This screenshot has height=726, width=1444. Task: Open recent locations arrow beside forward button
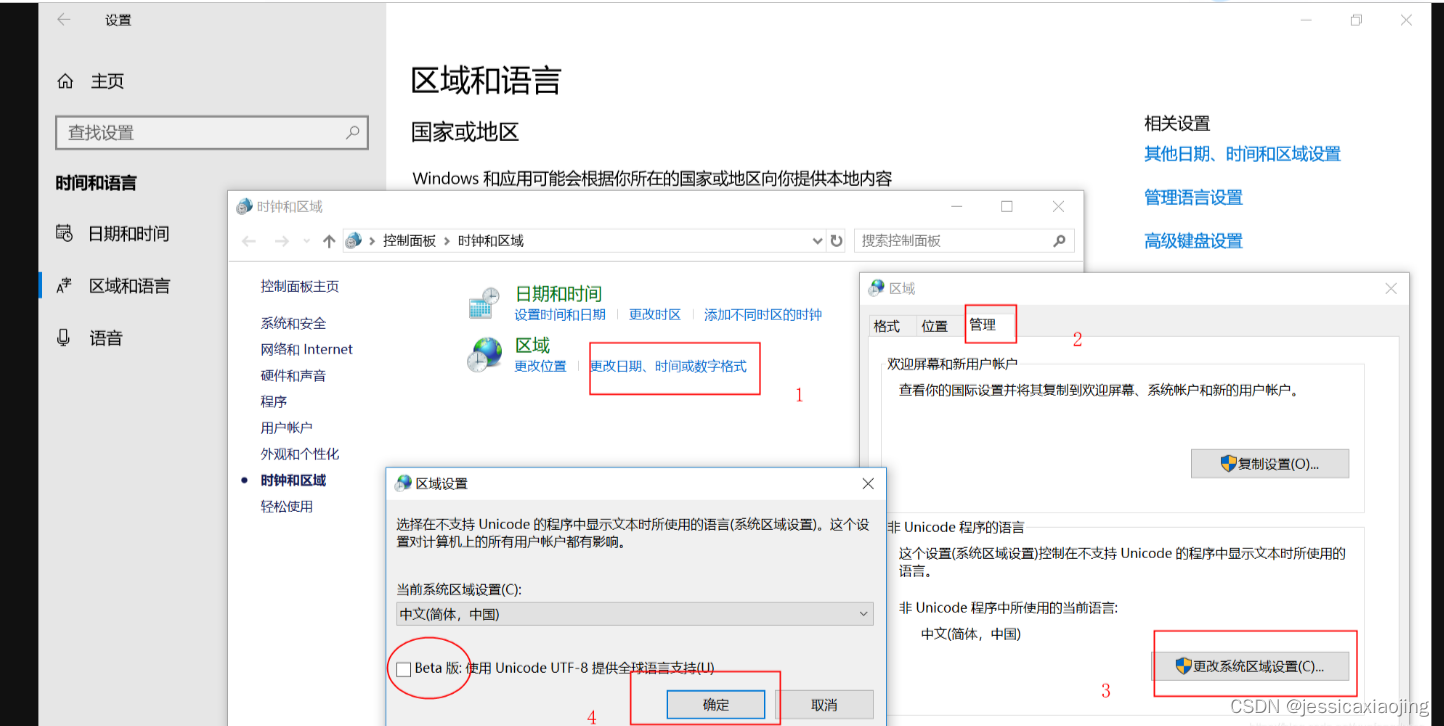coord(306,241)
